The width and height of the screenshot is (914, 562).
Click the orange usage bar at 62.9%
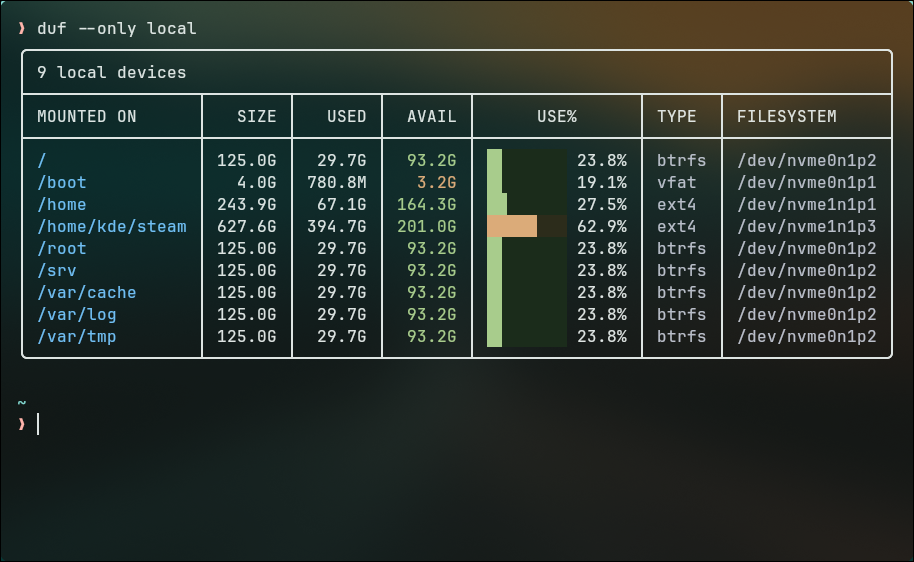coord(512,226)
